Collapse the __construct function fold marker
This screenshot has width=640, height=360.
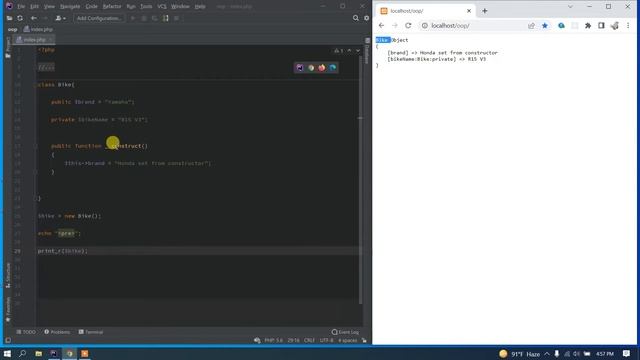(36, 146)
